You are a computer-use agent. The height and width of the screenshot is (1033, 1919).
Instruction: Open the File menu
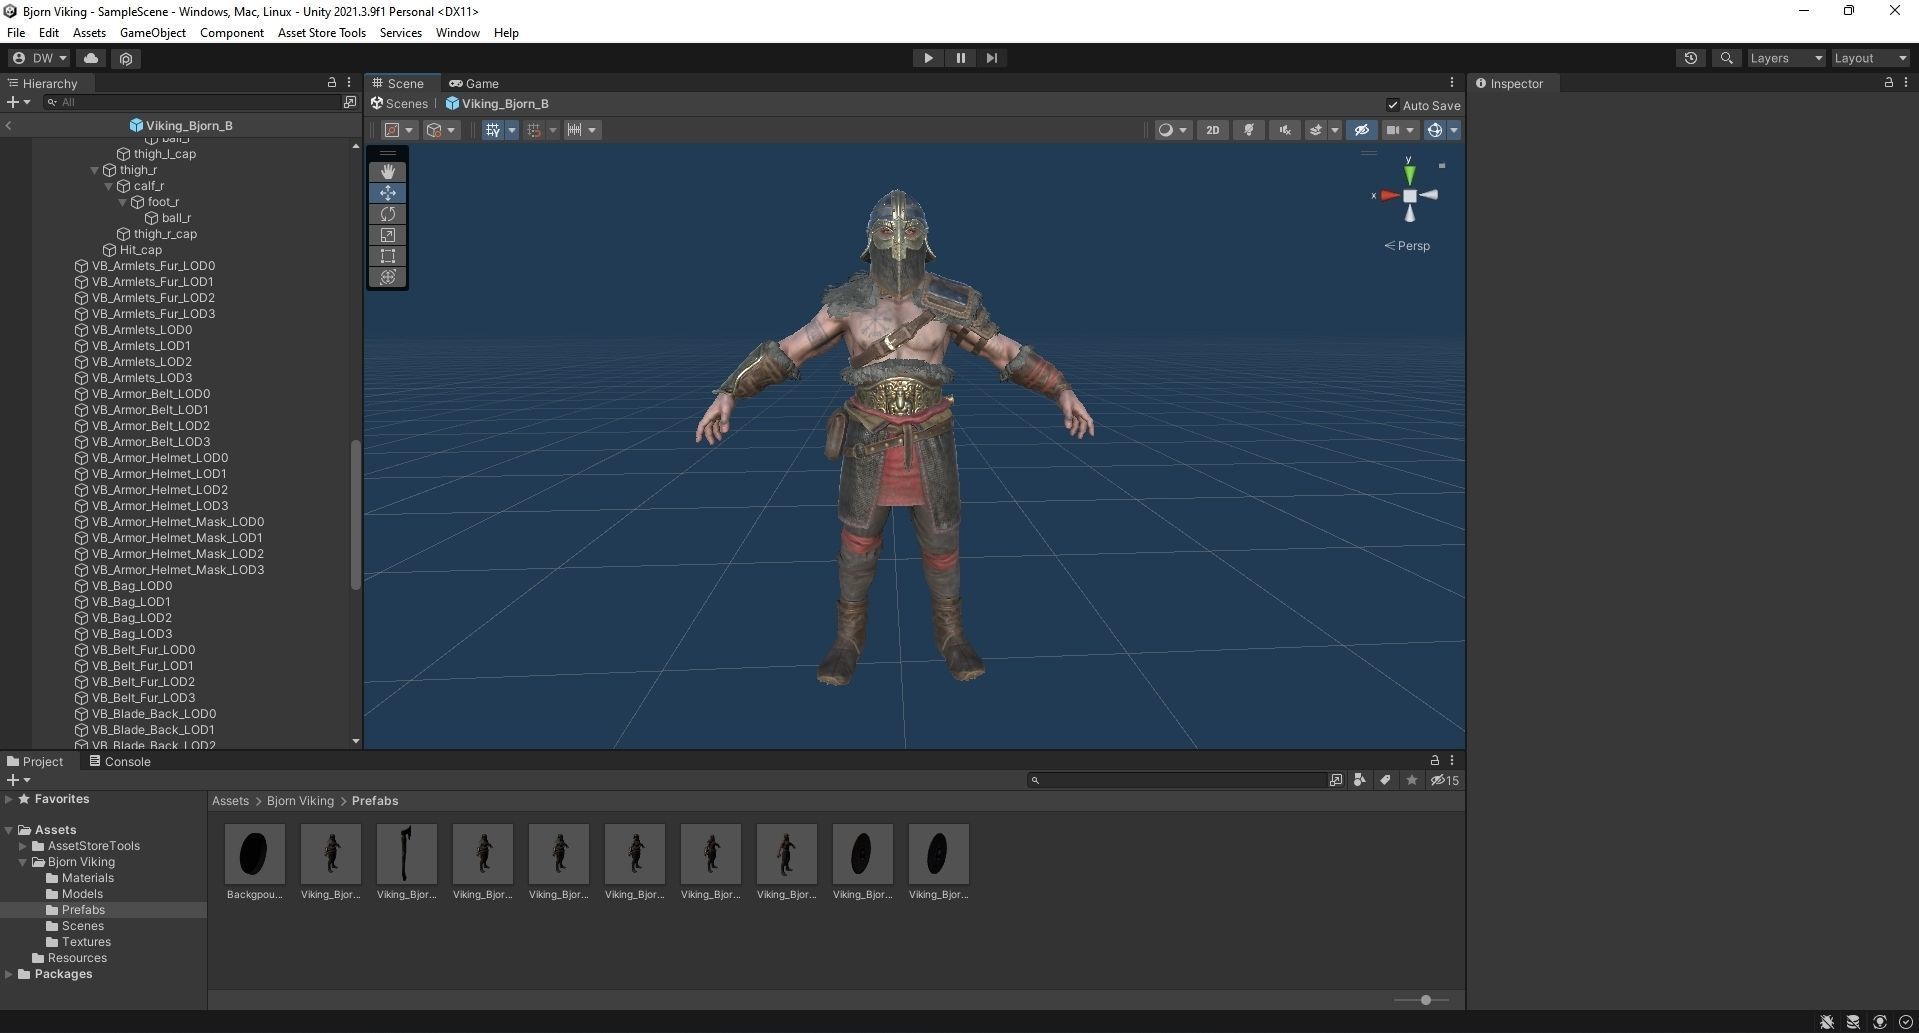[16, 33]
